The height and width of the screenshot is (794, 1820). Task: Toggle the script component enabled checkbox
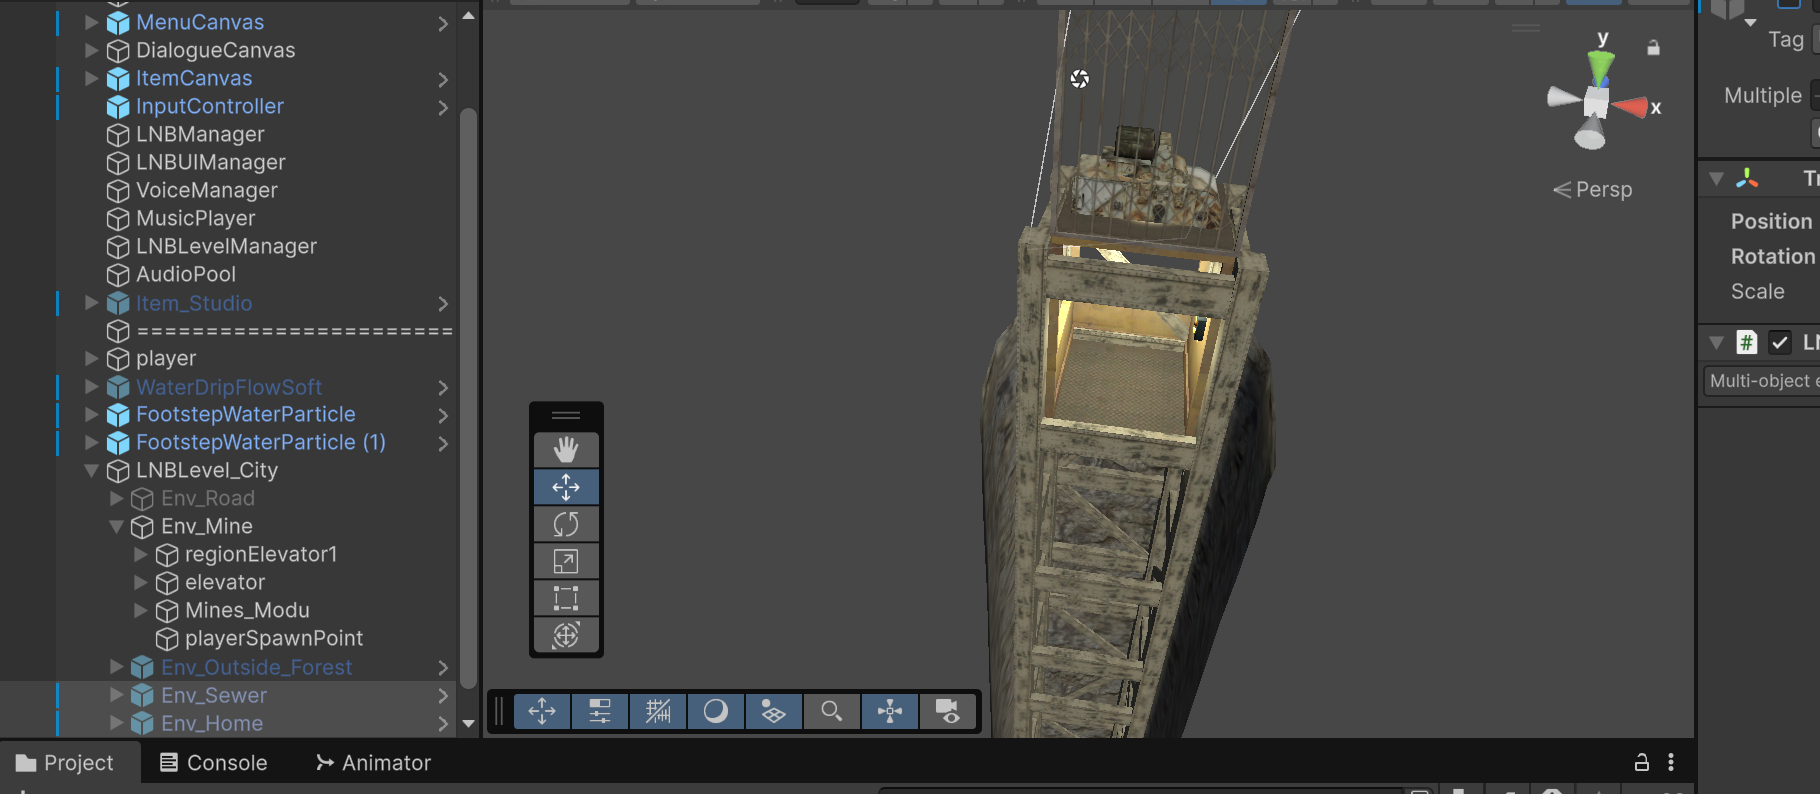(1780, 343)
